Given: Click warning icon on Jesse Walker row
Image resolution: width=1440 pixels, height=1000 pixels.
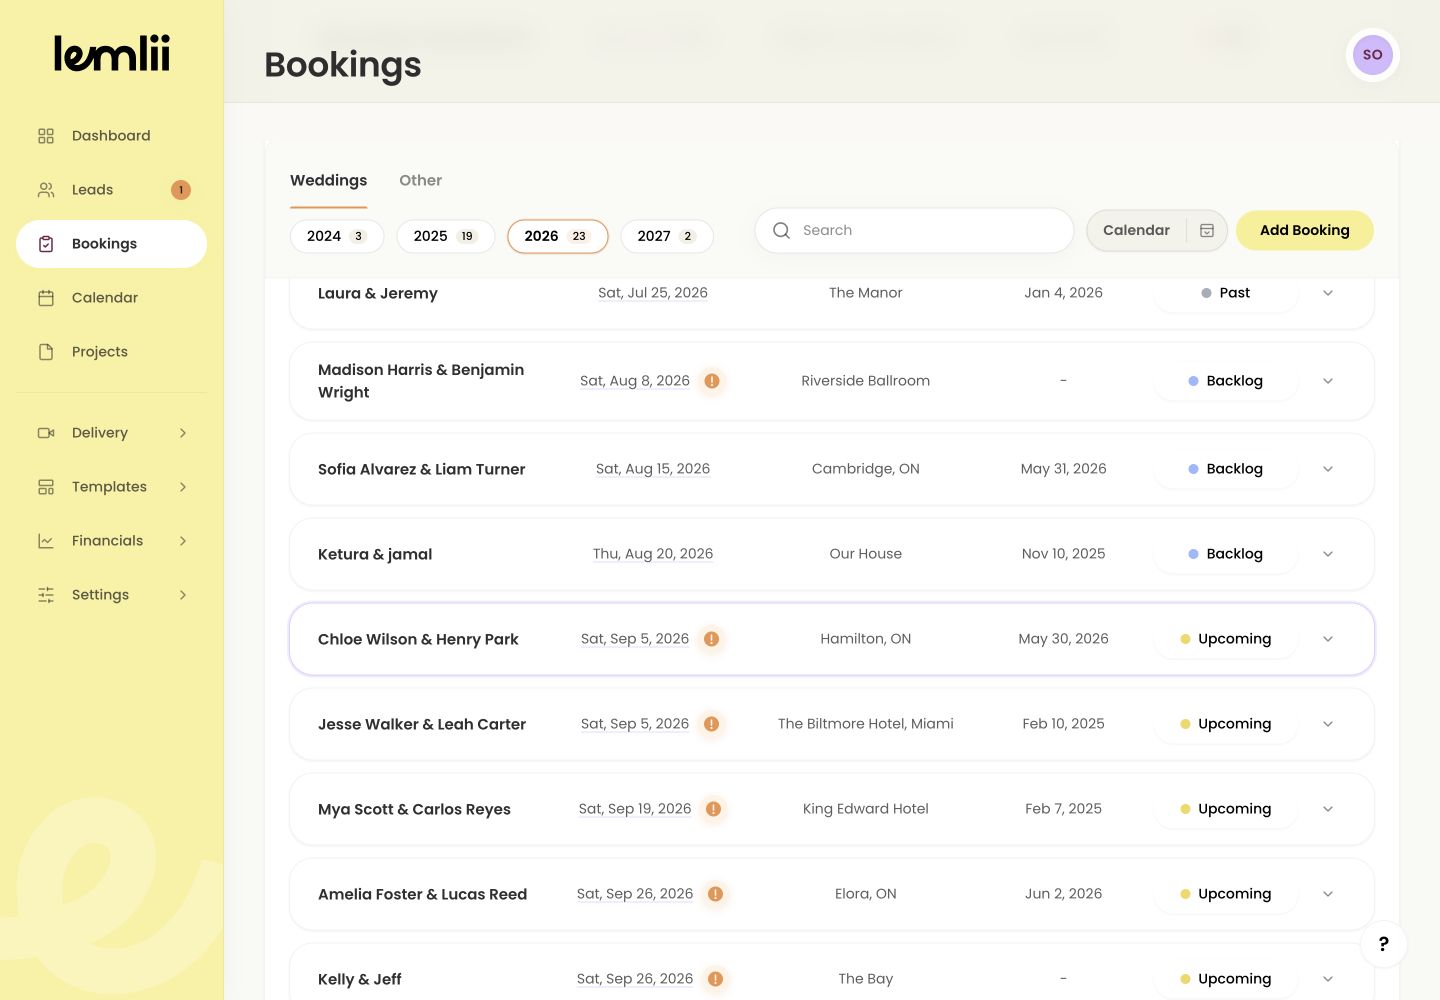Looking at the screenshot, I should pos(712,724).
